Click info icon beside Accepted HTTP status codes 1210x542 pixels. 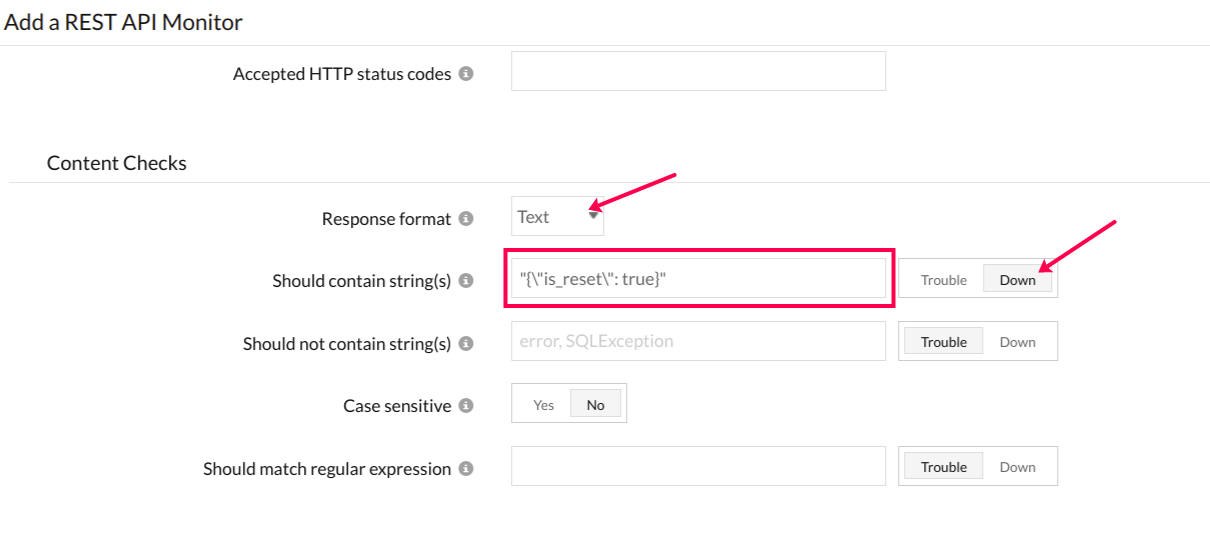[x=466, y=74]
